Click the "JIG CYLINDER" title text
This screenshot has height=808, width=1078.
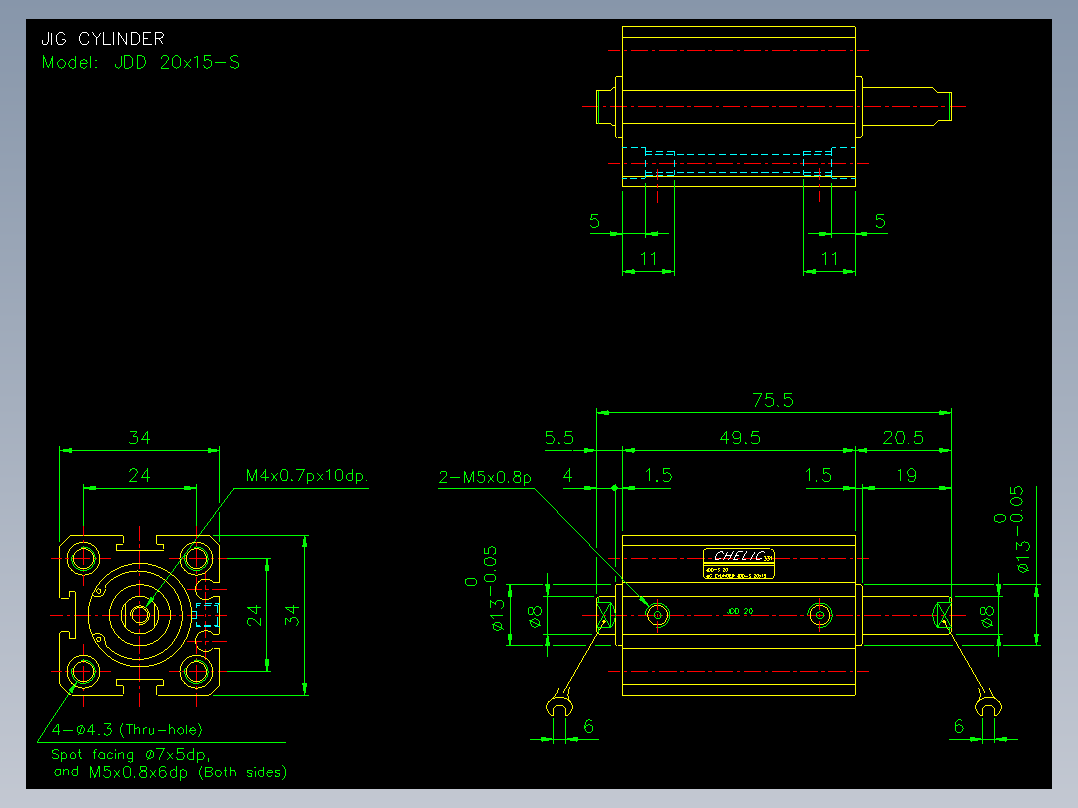click(x=103, y=39)
